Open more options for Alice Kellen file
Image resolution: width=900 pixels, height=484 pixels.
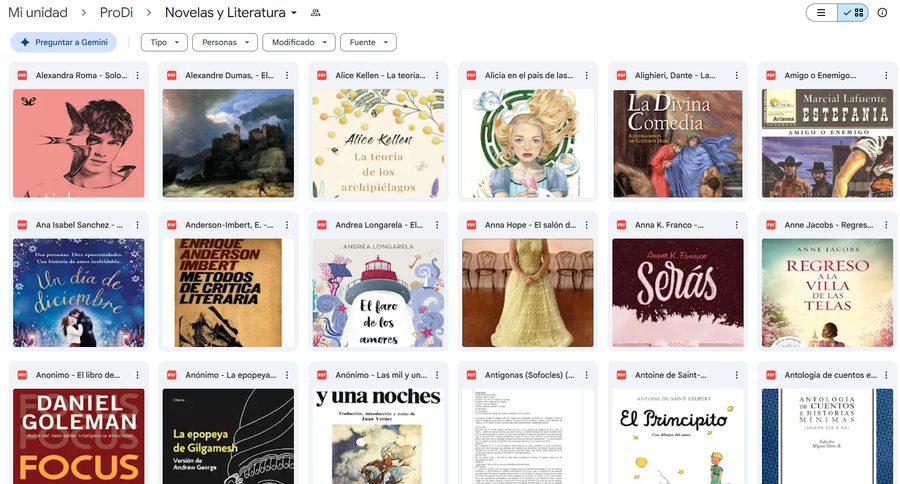[x=437, y=75]
